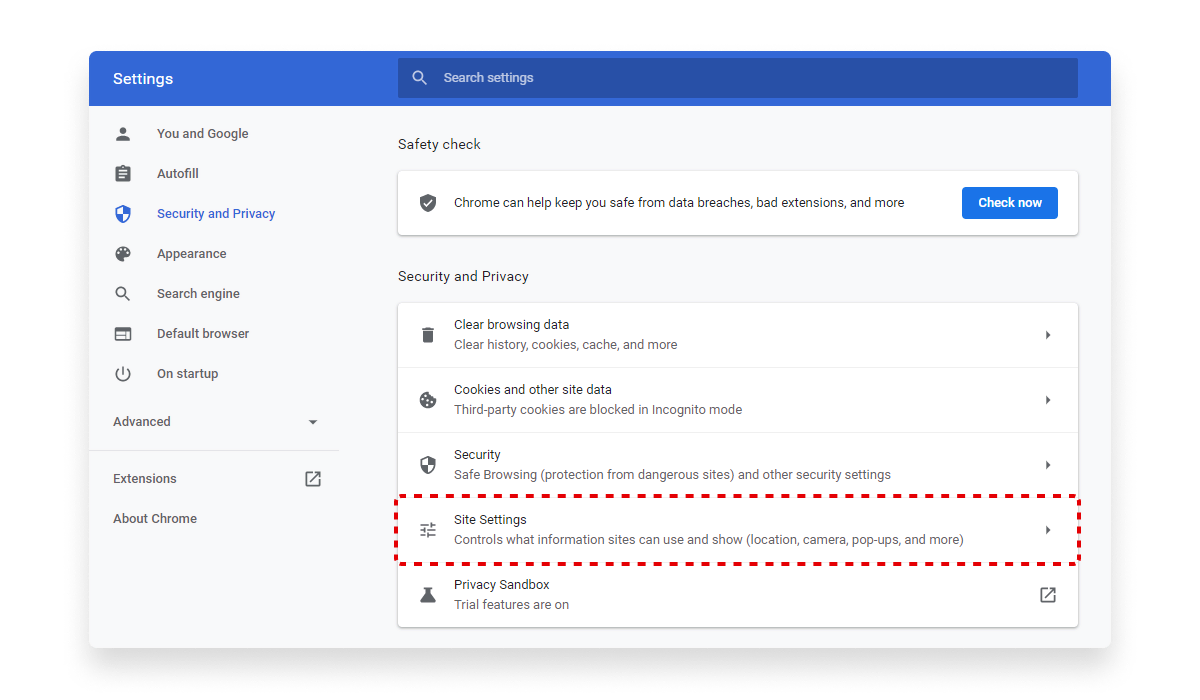Click the palette icon beside Appearance
This screenshot has height=700, width=1200.
coord(123,253)
